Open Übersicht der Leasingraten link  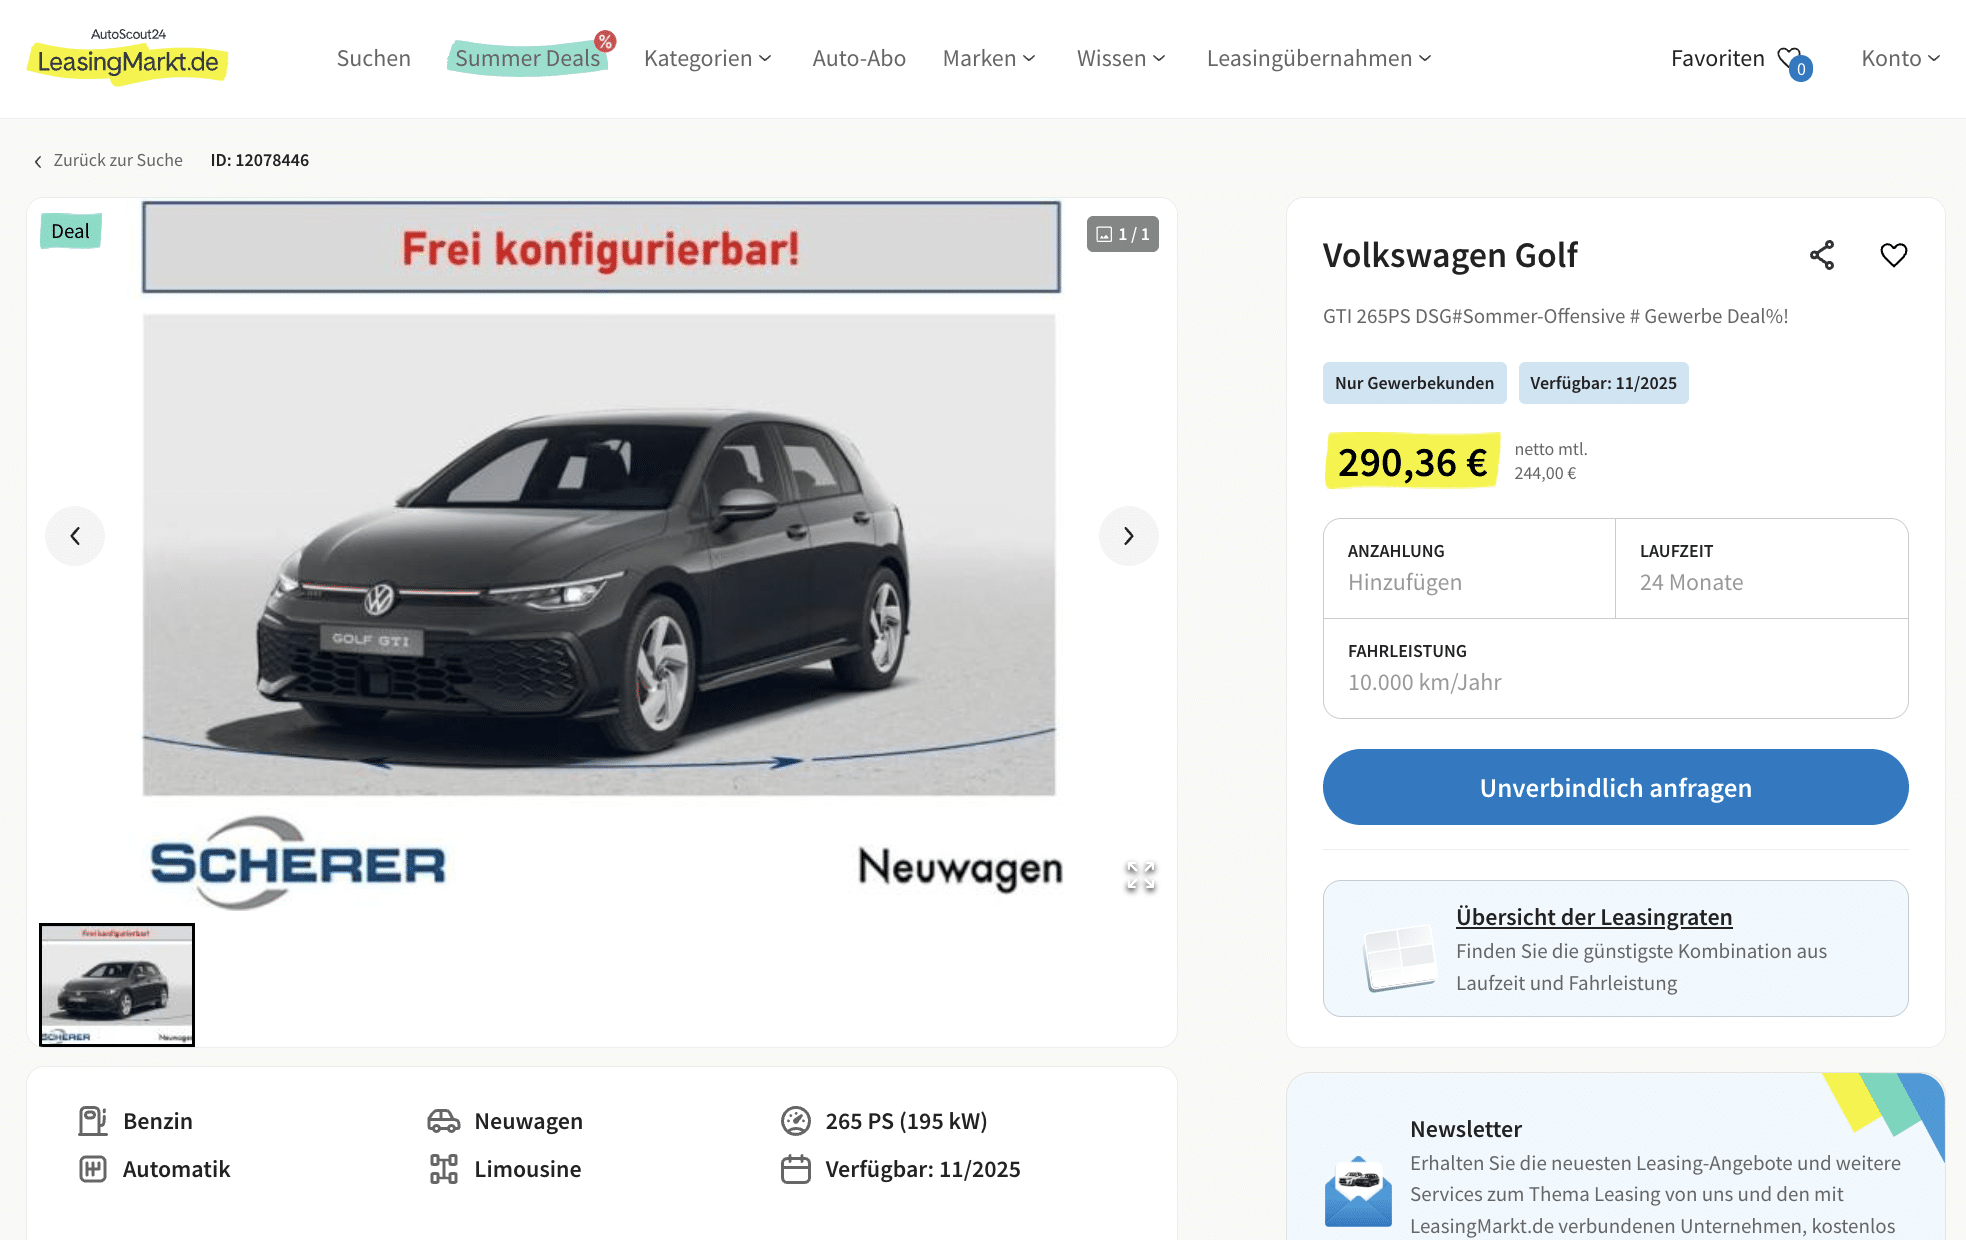(x=1594, y=917)
